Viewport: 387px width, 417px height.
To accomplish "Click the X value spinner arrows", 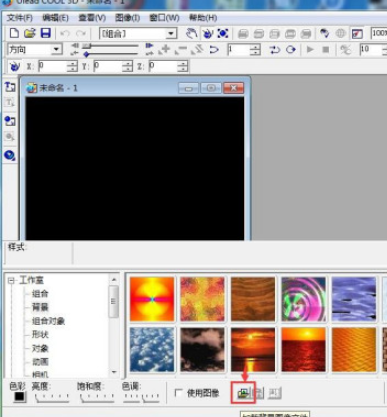I will click(72, 66).
